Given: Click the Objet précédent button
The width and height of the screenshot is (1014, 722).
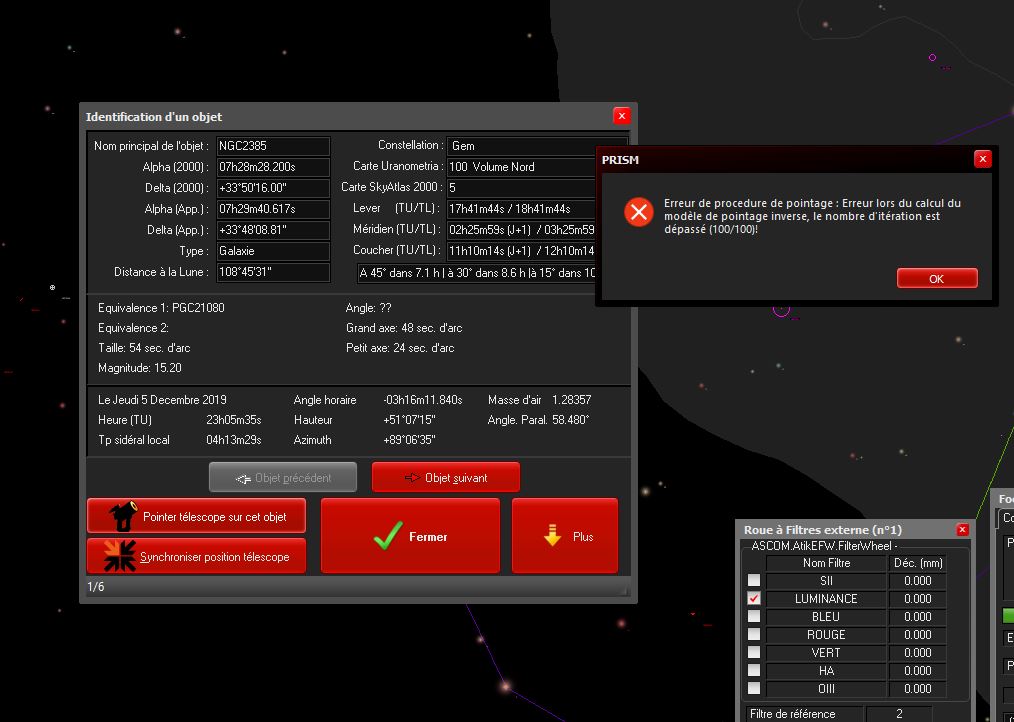Looking at the screenshot, I should pos(283,478).
